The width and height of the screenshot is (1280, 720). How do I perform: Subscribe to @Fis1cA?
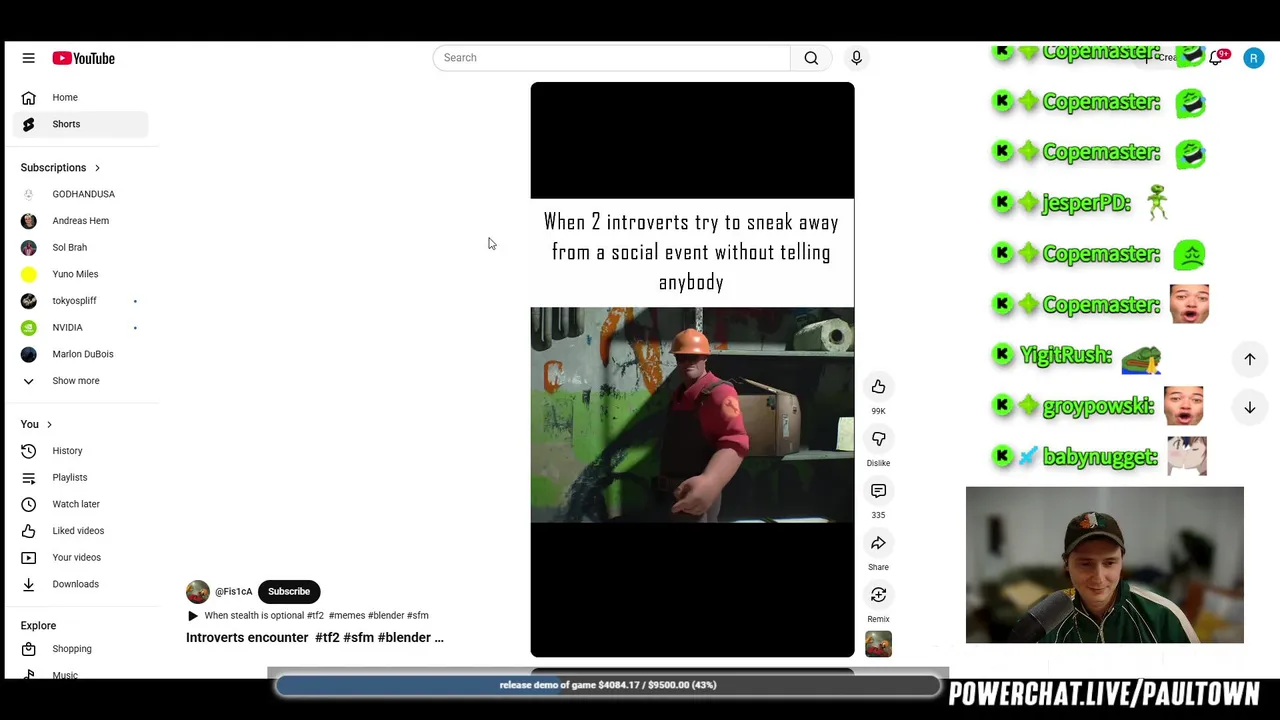(x=289, y=591)
